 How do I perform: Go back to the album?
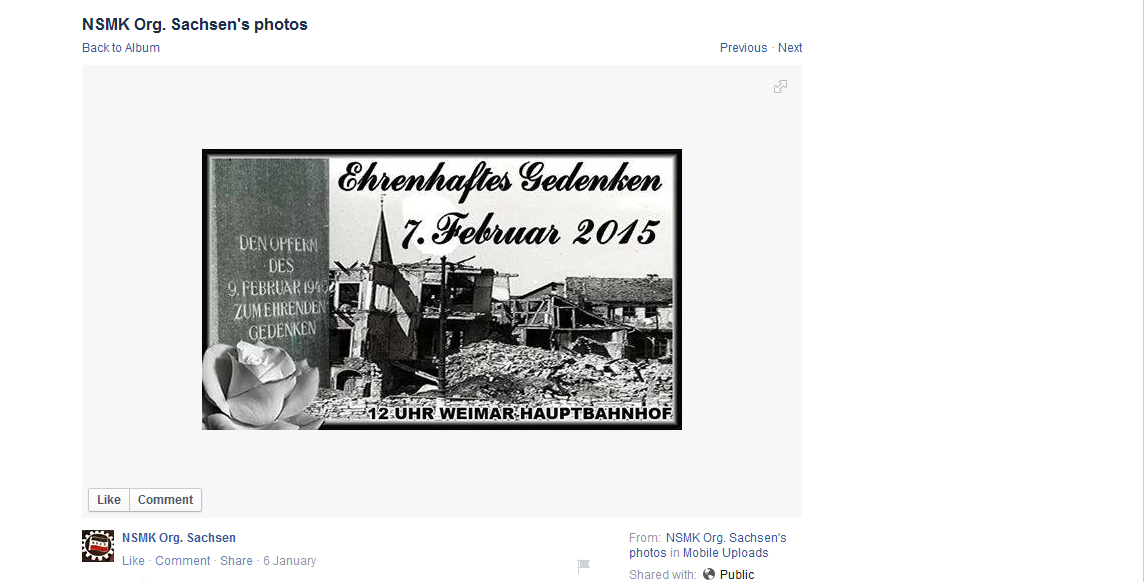[x=120, y=47]
